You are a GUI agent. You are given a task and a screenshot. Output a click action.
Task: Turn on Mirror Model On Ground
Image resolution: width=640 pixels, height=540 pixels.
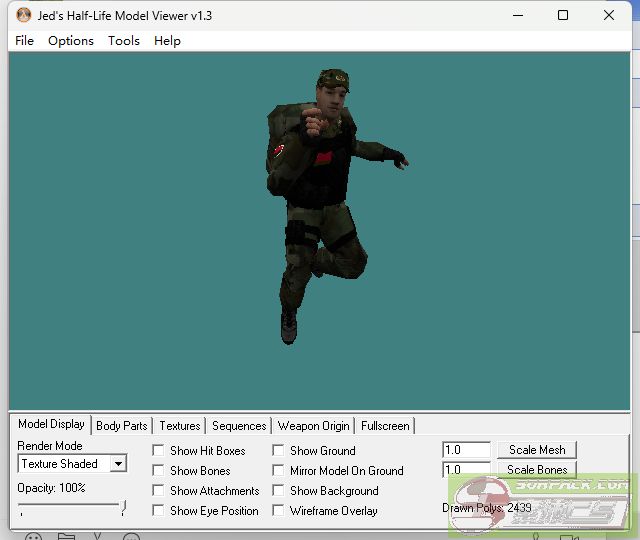click(278, 471)
